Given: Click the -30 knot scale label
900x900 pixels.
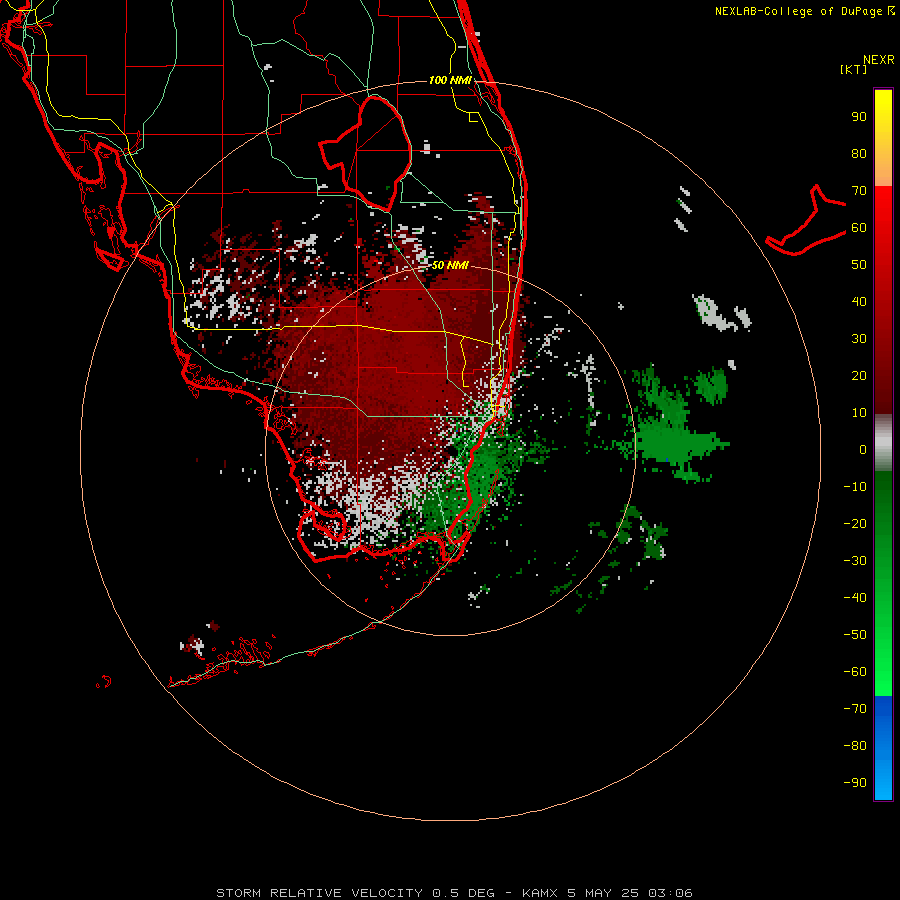Looking at the screenshot, I should pyautogui.click(x=855, y=561).
